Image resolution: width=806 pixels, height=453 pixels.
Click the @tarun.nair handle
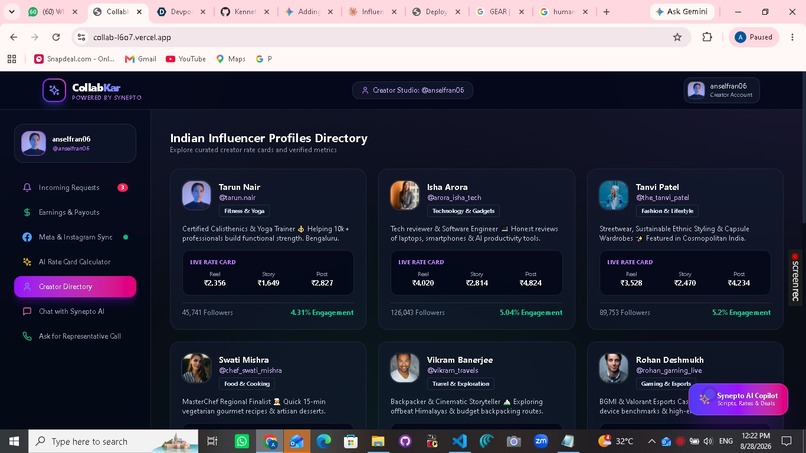237,197
